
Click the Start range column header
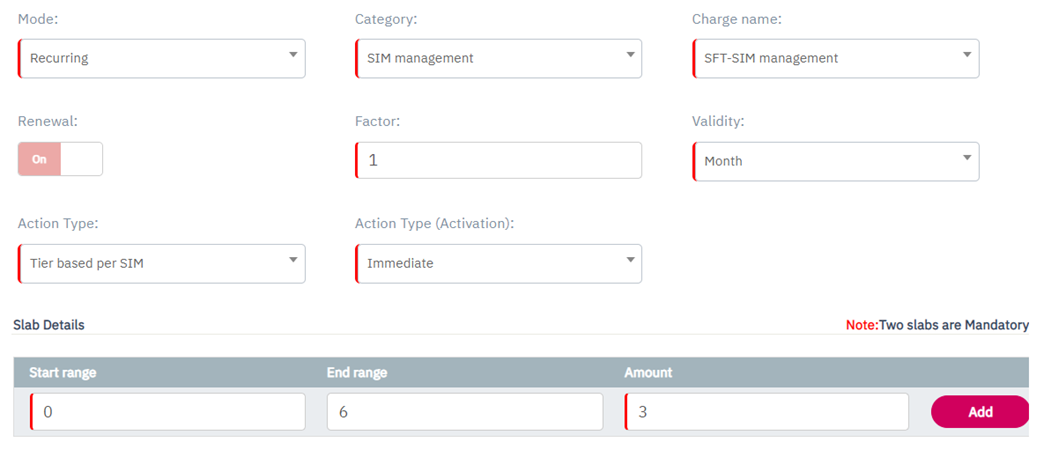tap(63, 372)
